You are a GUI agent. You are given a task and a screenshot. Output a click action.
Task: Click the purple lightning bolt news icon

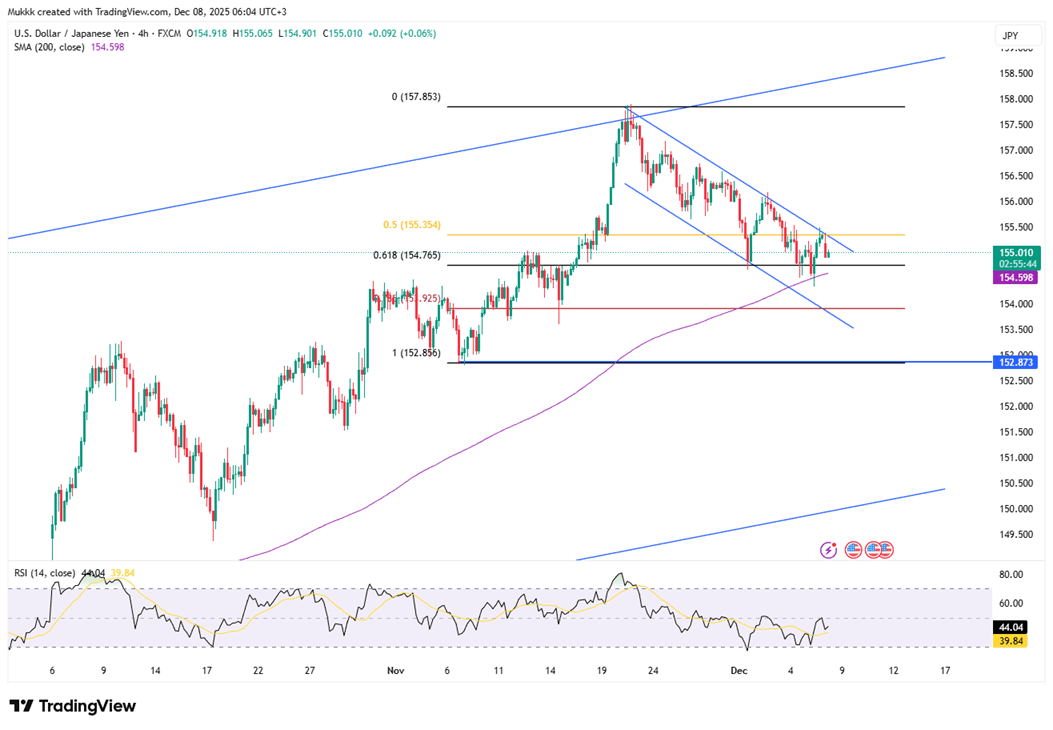(828, 549)
